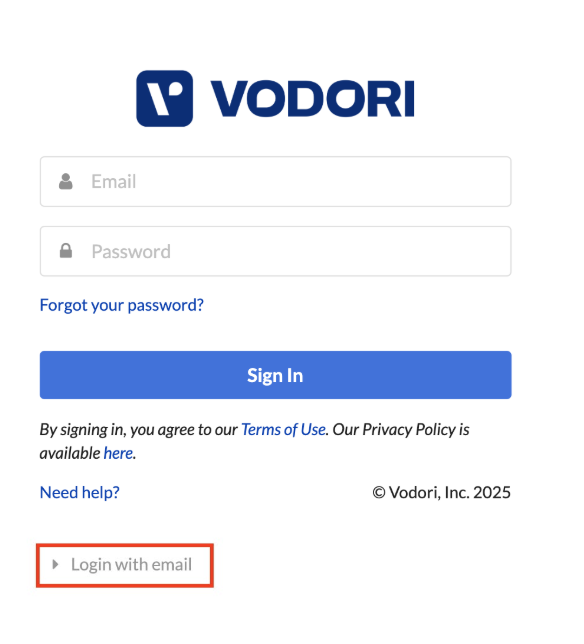This screenshot has height=644, width=584.
Task: Click the padlock icon in Password field
Action: (x=66, y=251)
